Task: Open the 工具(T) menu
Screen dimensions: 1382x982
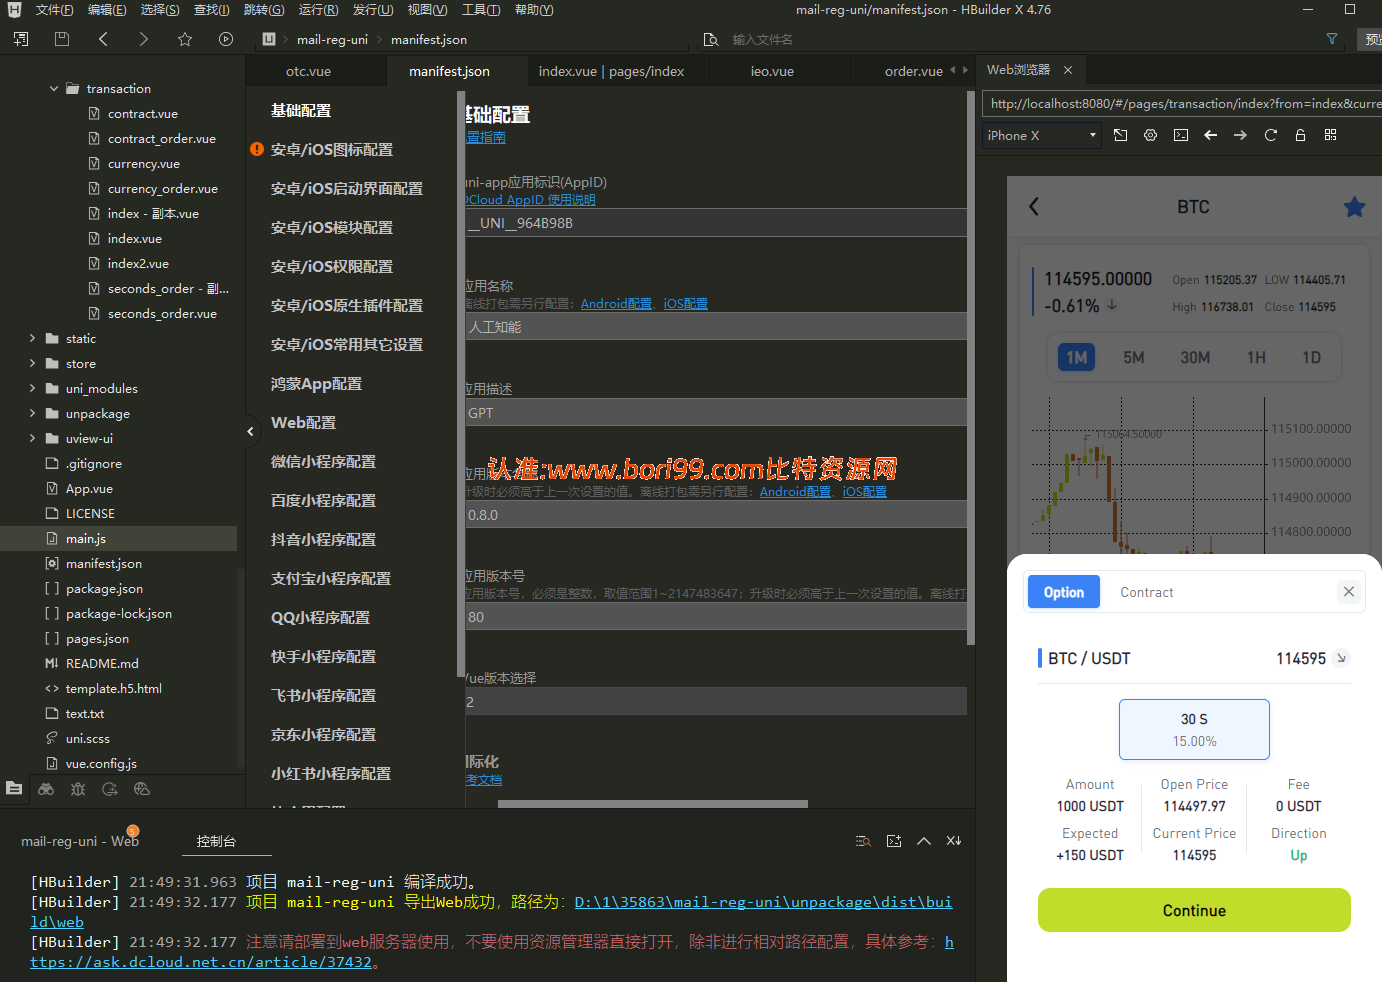Action: [481, 10]
